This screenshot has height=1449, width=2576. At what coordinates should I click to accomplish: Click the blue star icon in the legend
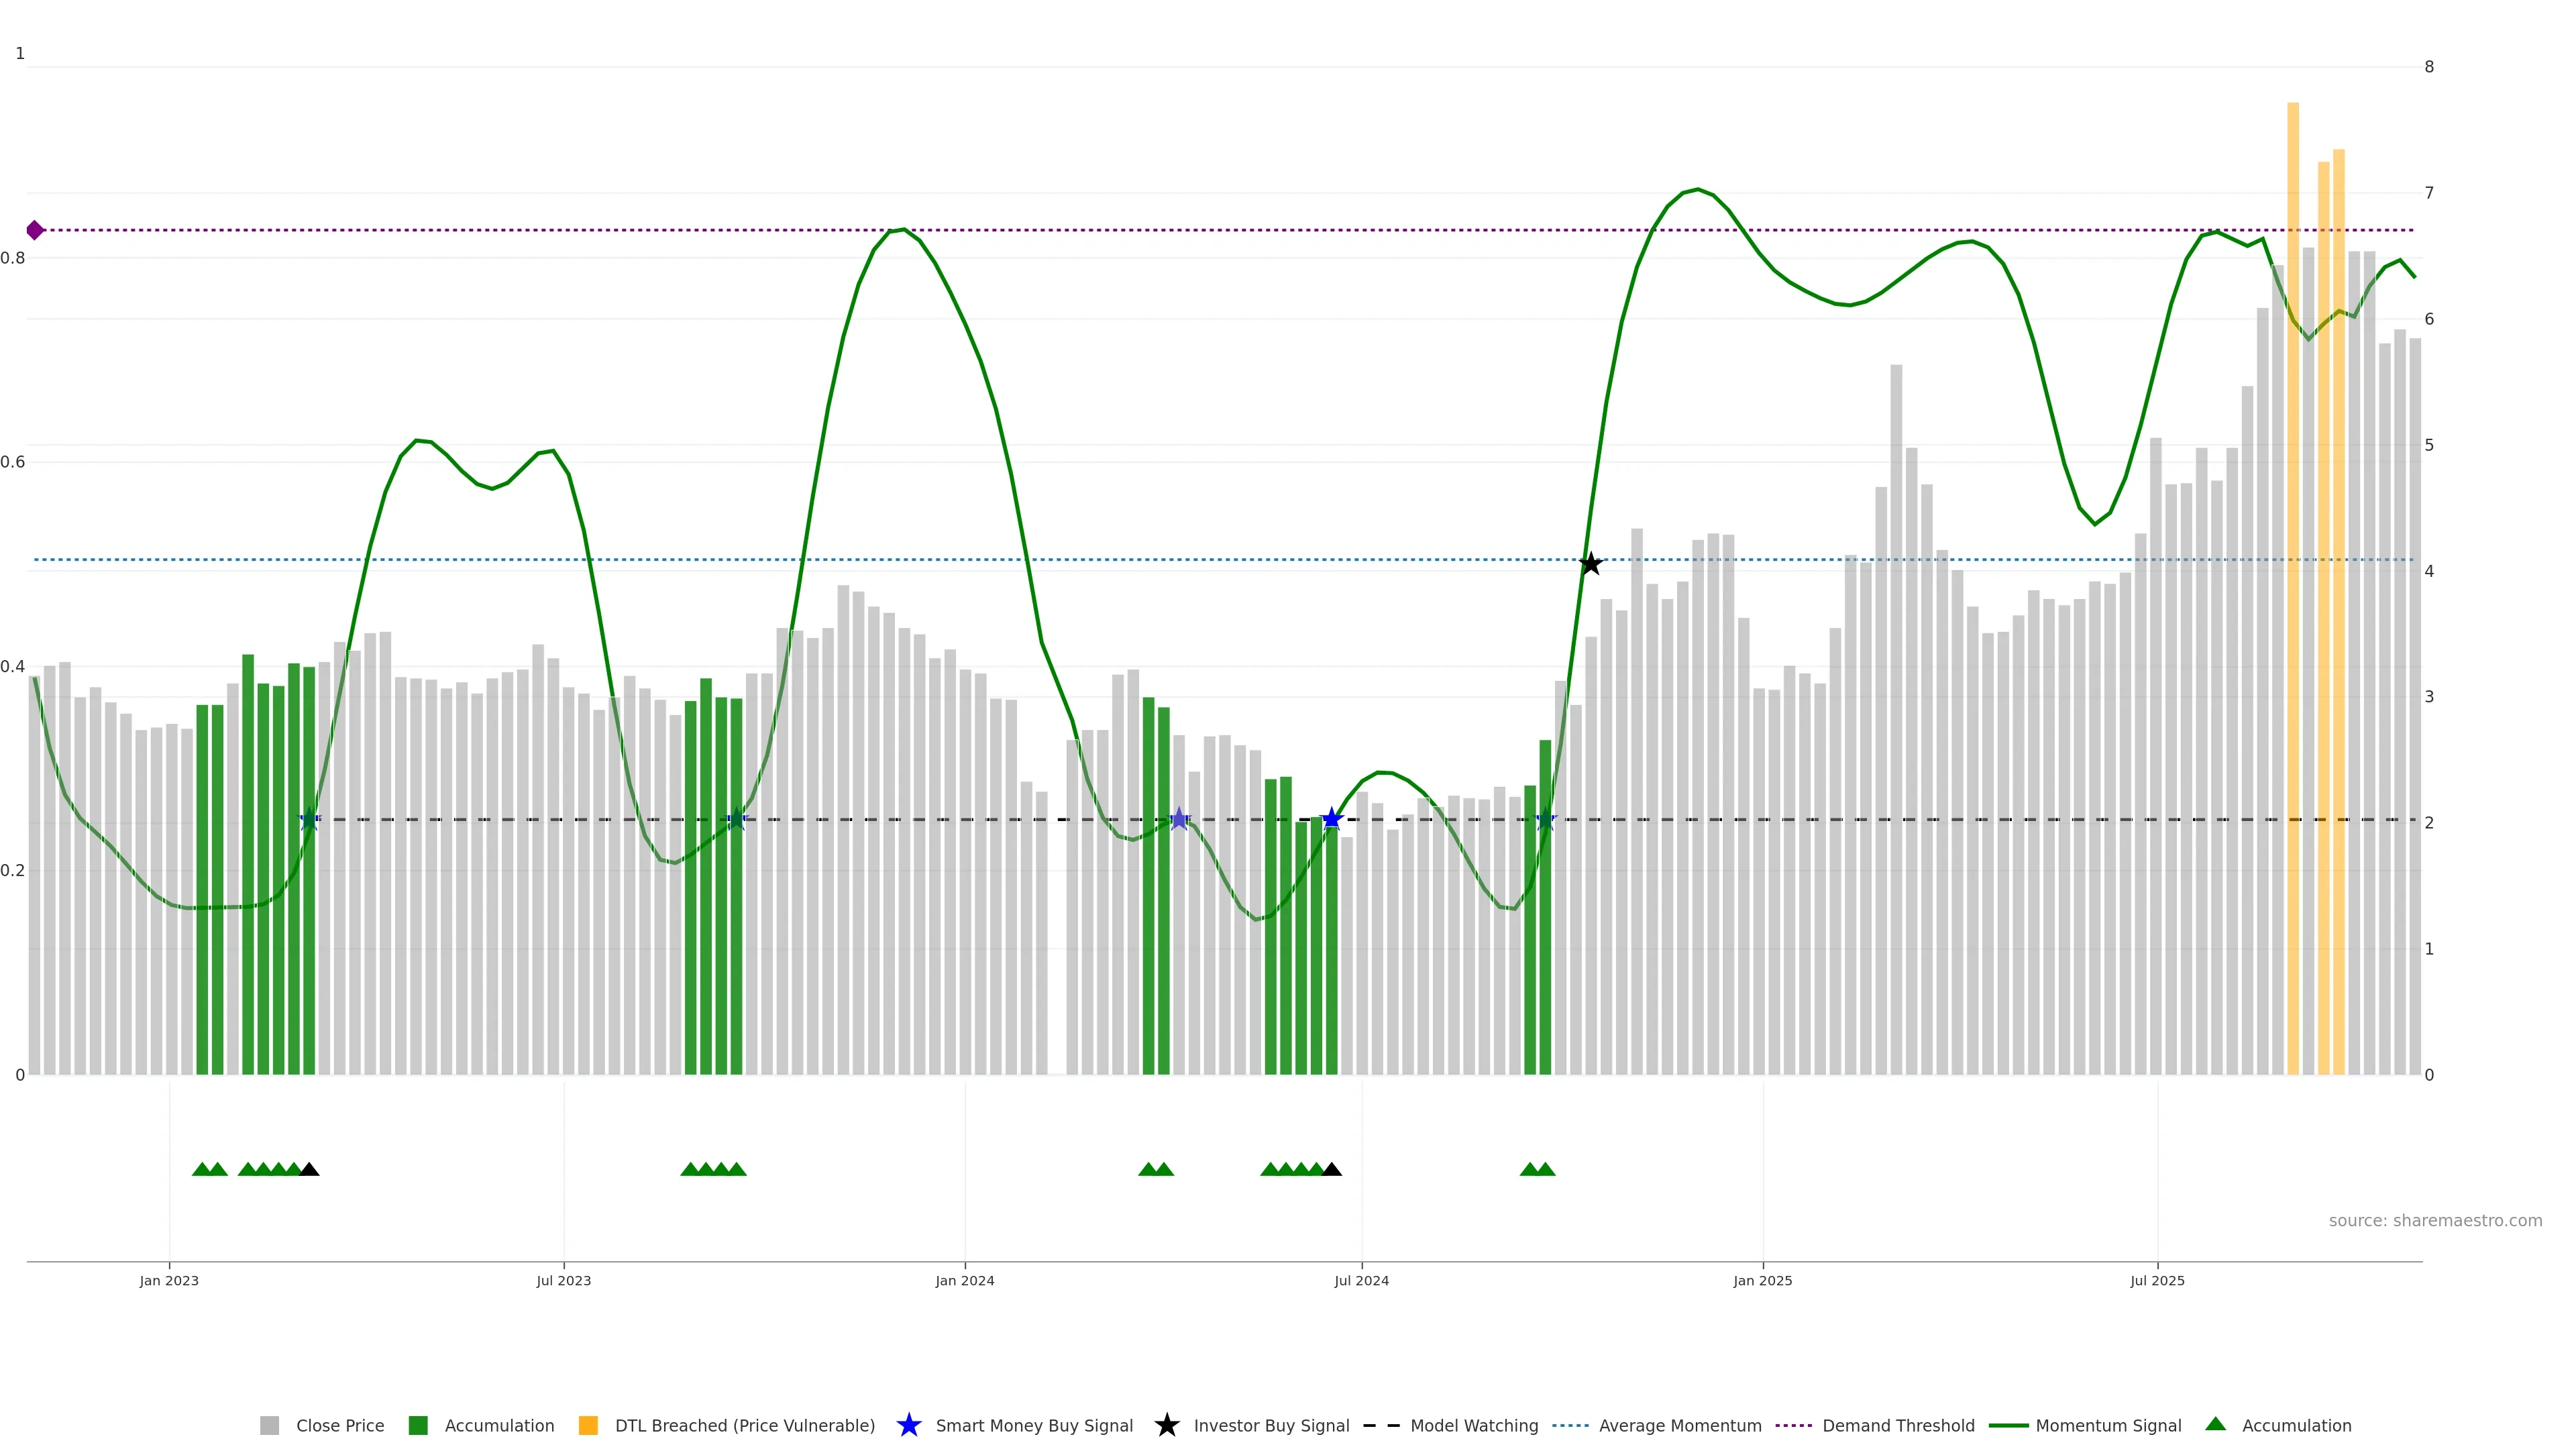coord(908,1425)
